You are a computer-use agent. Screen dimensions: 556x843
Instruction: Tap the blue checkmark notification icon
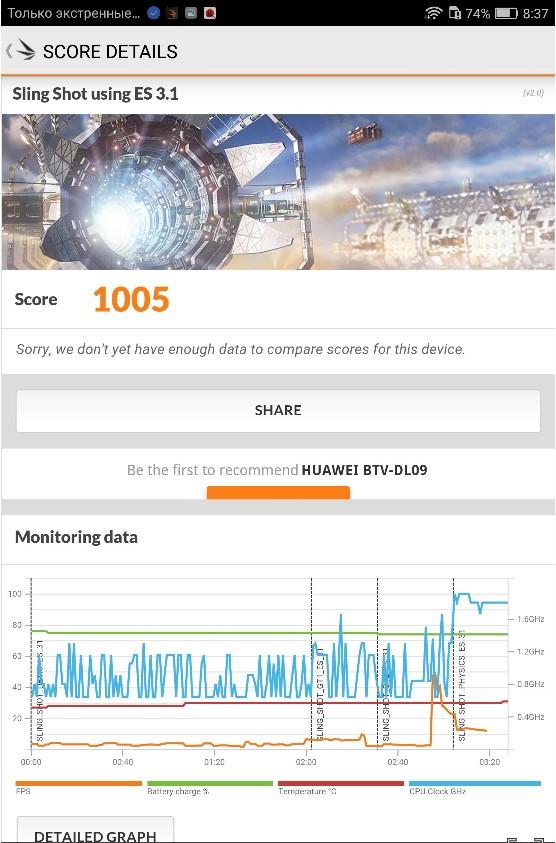pos(153,13)
